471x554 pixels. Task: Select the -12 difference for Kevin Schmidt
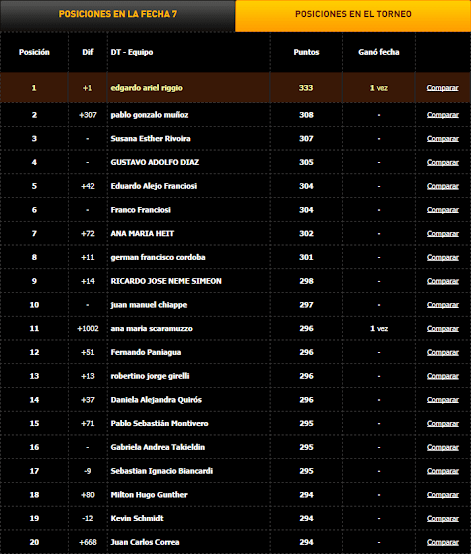click(88, 518)
